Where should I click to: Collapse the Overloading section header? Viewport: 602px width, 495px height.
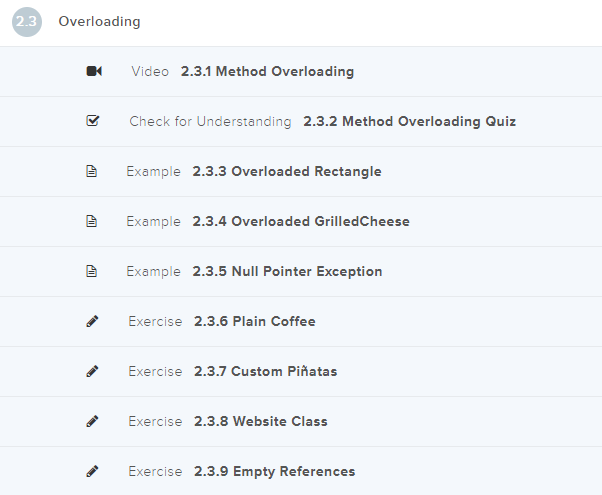coord(100,22)
